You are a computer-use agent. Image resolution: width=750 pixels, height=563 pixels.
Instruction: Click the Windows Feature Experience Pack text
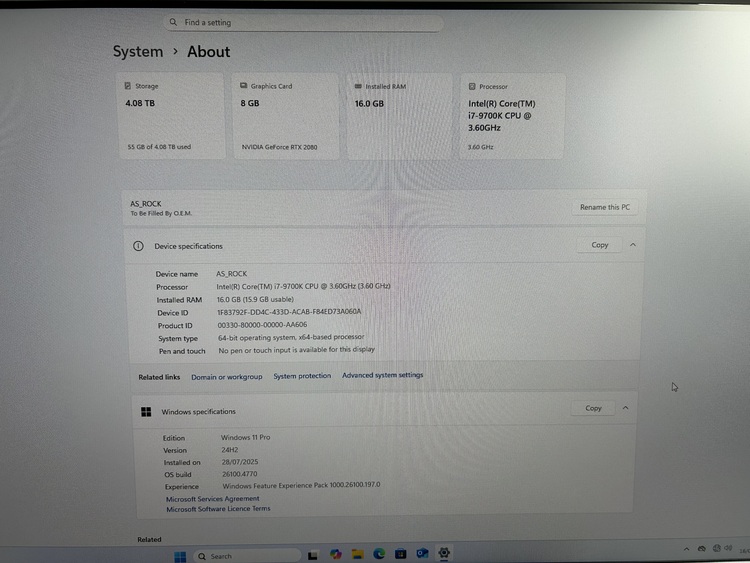(x=301, y=485)
